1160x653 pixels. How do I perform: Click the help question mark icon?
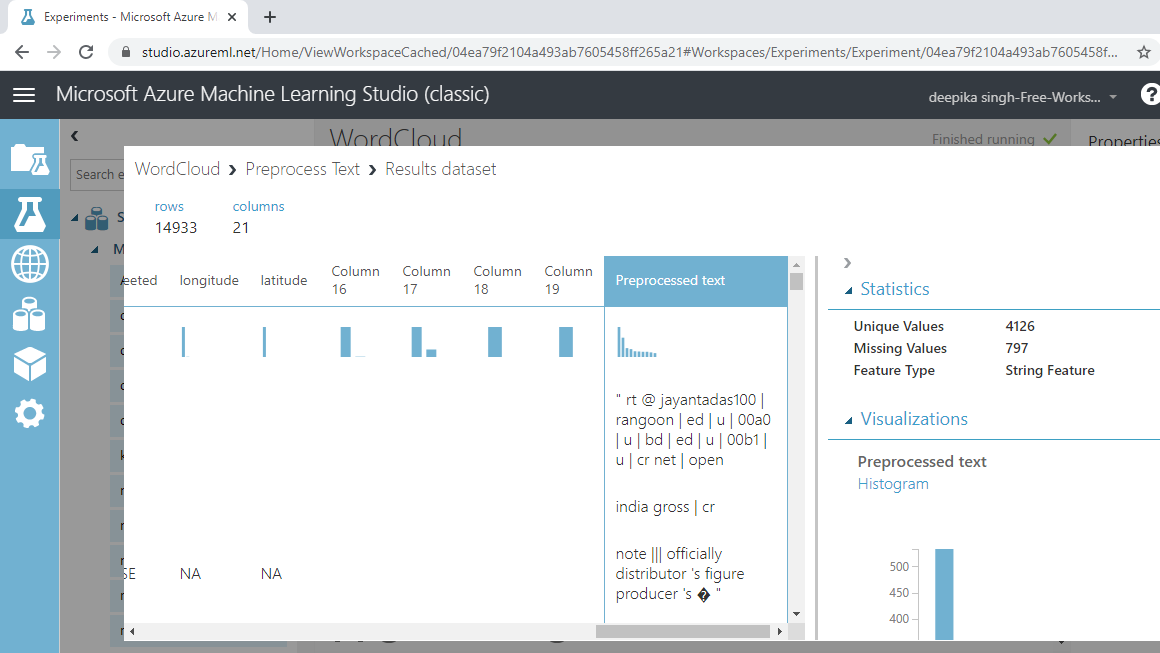[1150, 95]
